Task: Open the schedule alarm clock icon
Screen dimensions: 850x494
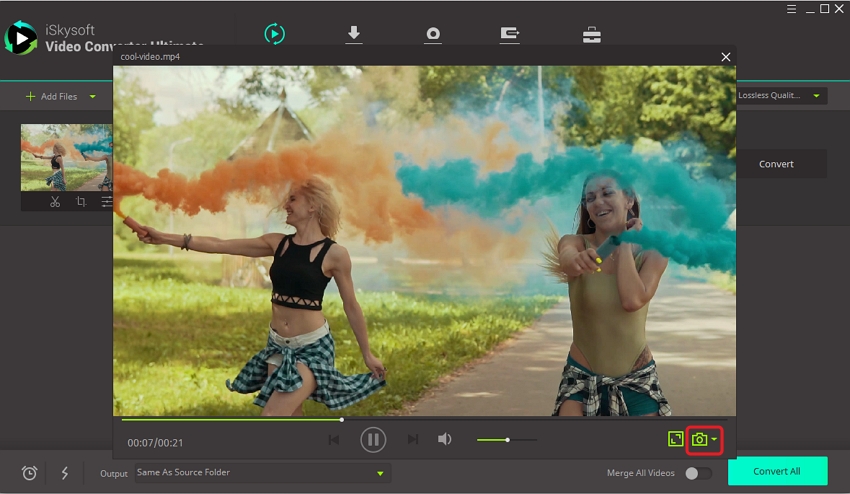Action: pyautogui.click(x=29, y=473)
